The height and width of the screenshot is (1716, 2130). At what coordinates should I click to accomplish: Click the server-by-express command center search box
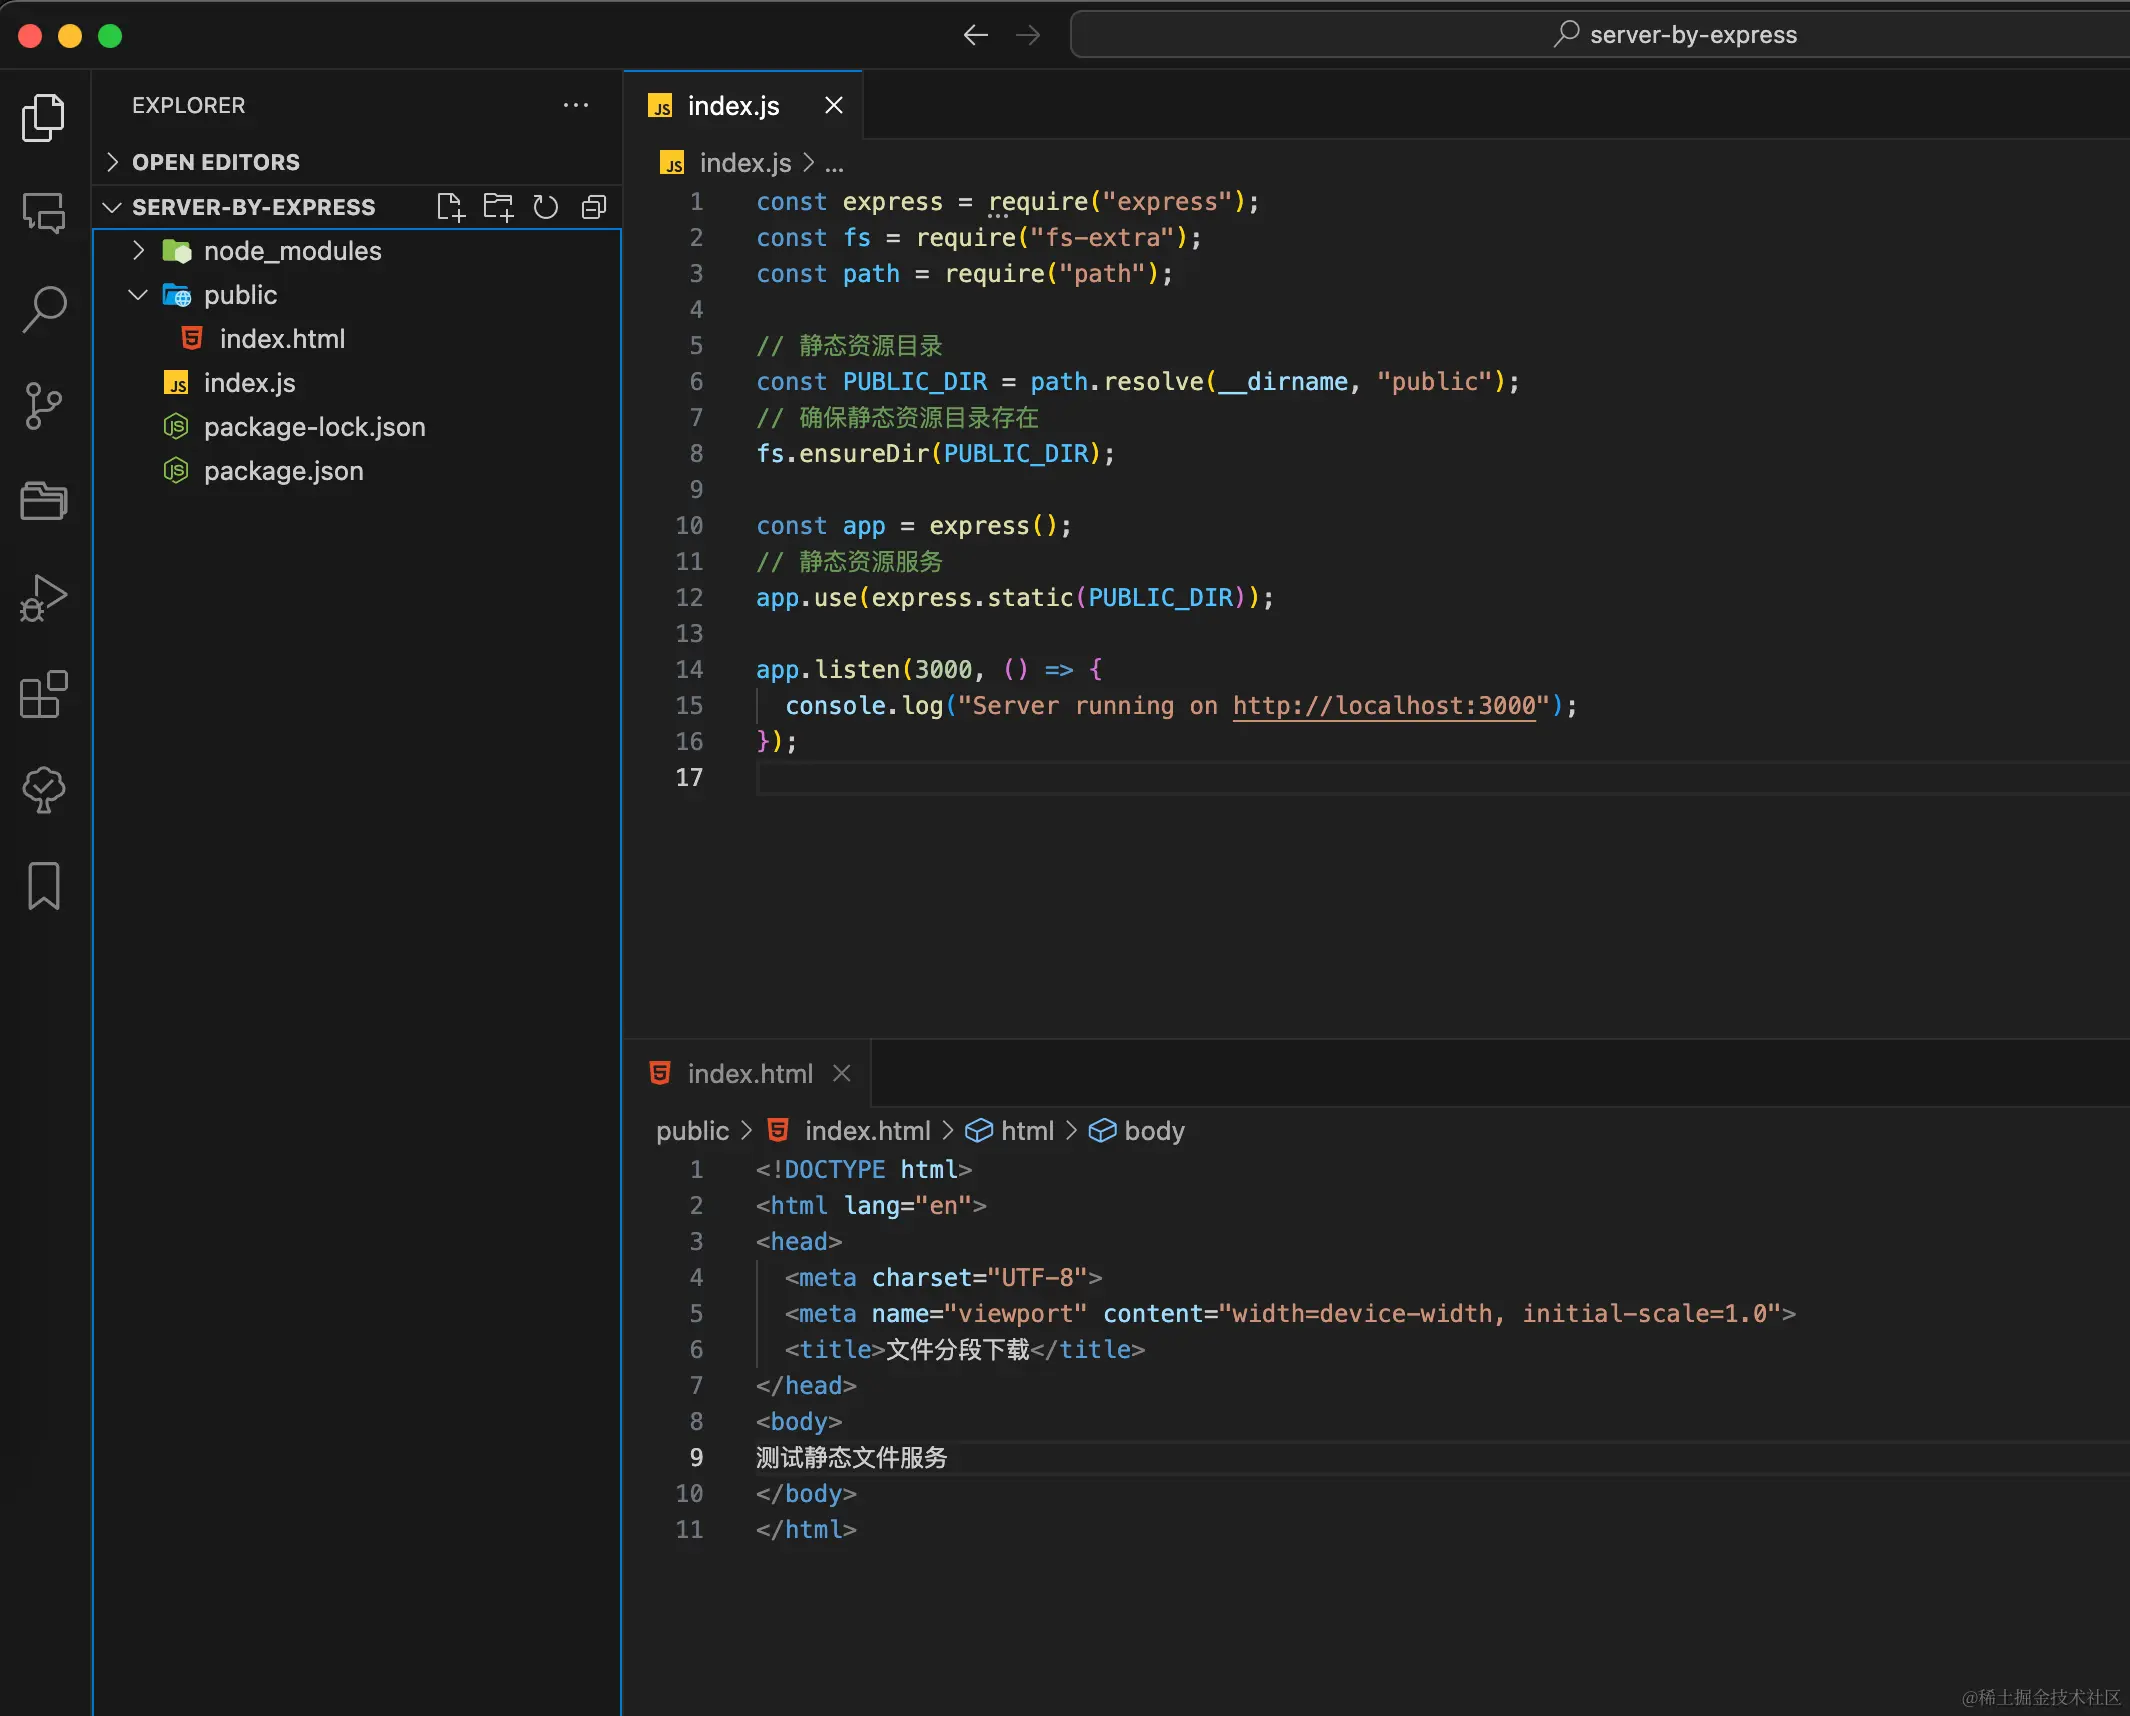point(1600,35)
